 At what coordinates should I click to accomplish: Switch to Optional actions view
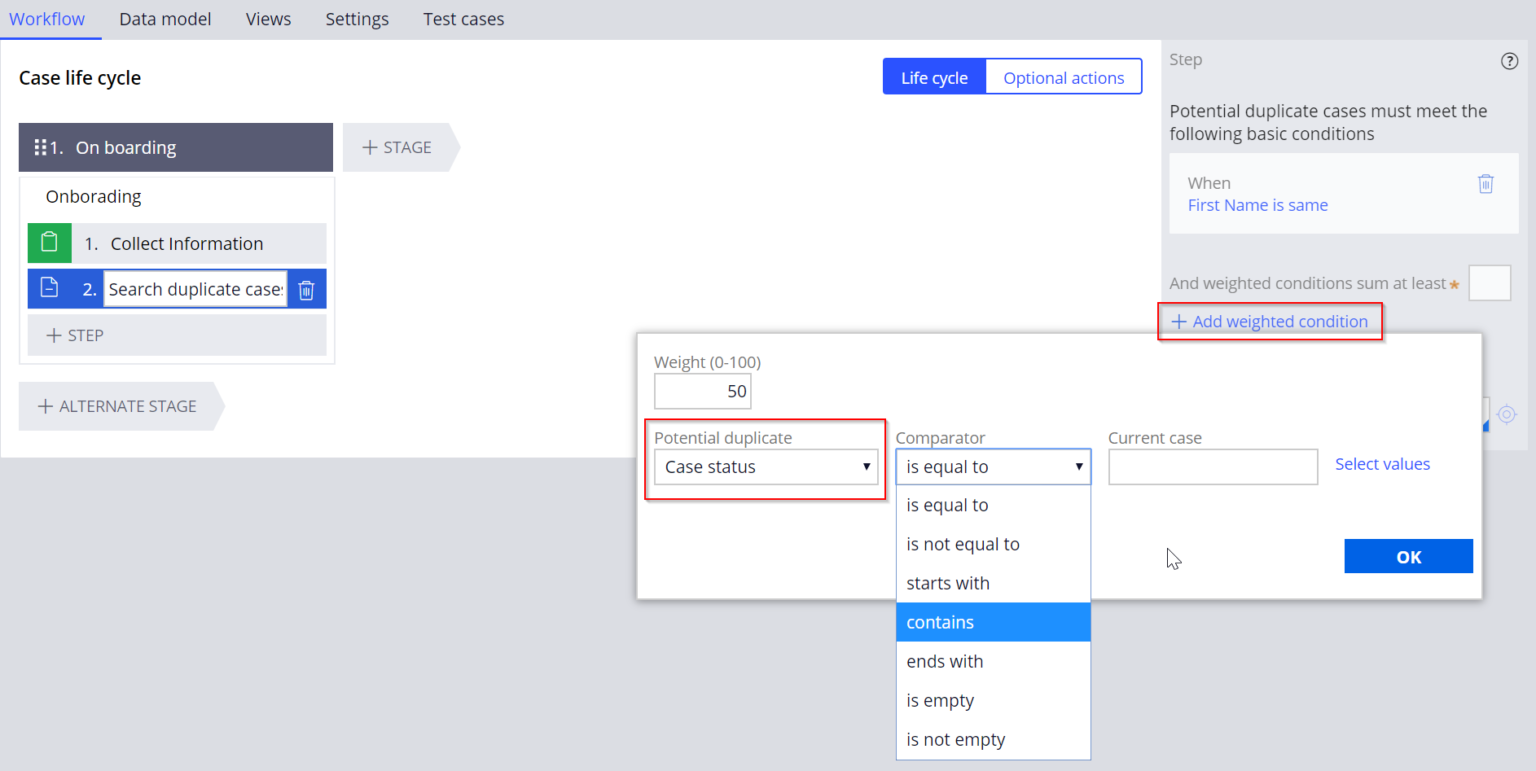pyautogui.click(x=1063, y=77)
